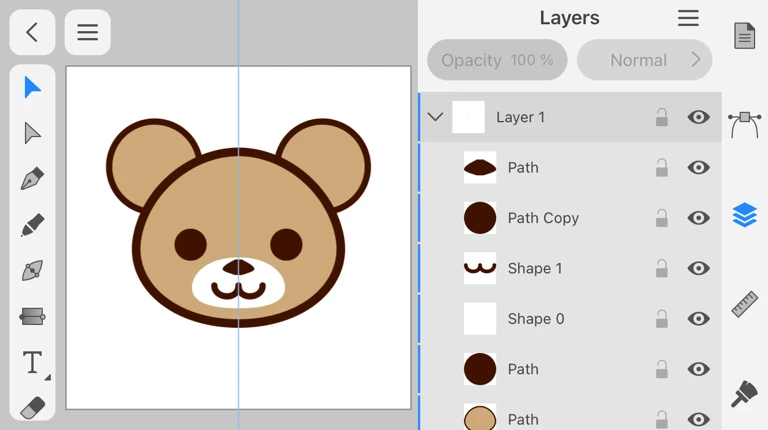
Task: Select the Direct Selection arrow tool
Action: point(32,134)
